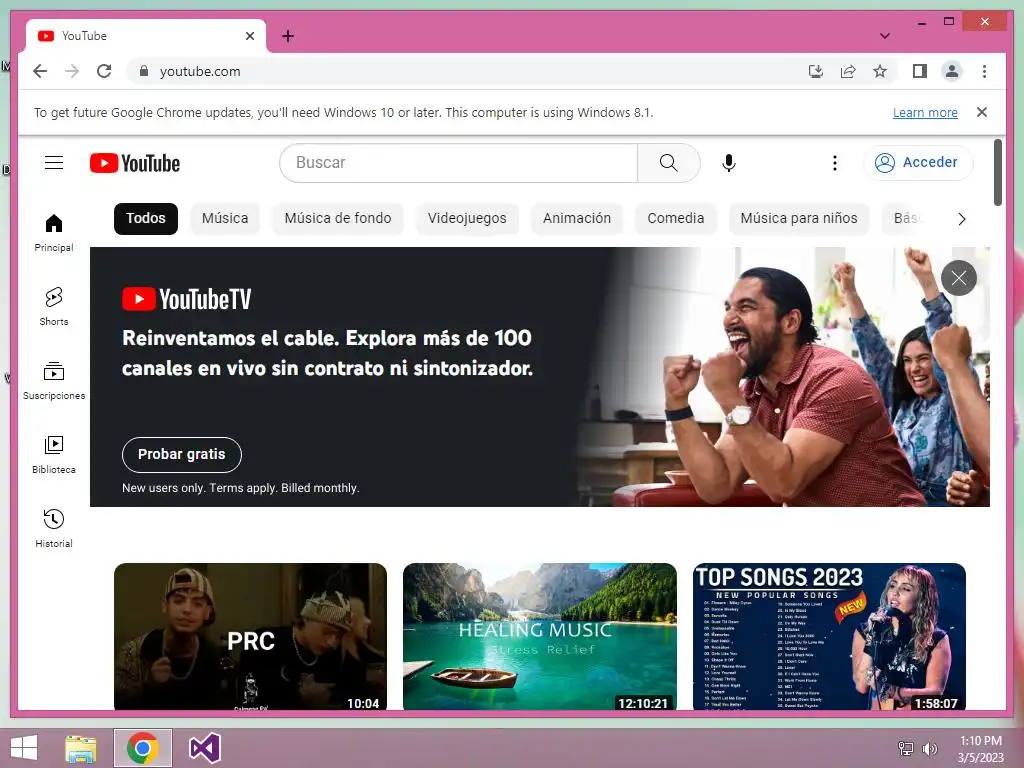
Task: Close the Chrome update notification bar
Action: (982, 112)
